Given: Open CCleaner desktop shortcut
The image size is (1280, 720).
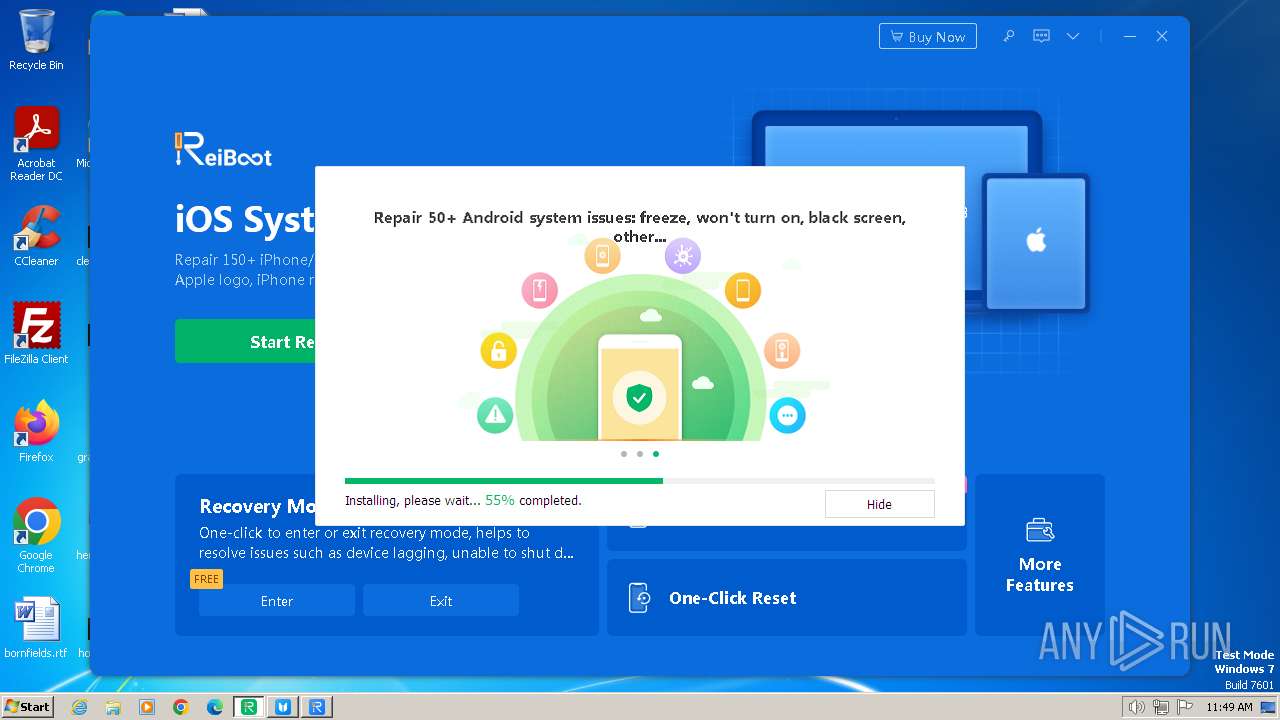Looking at the screenshot, I should 36,236.
